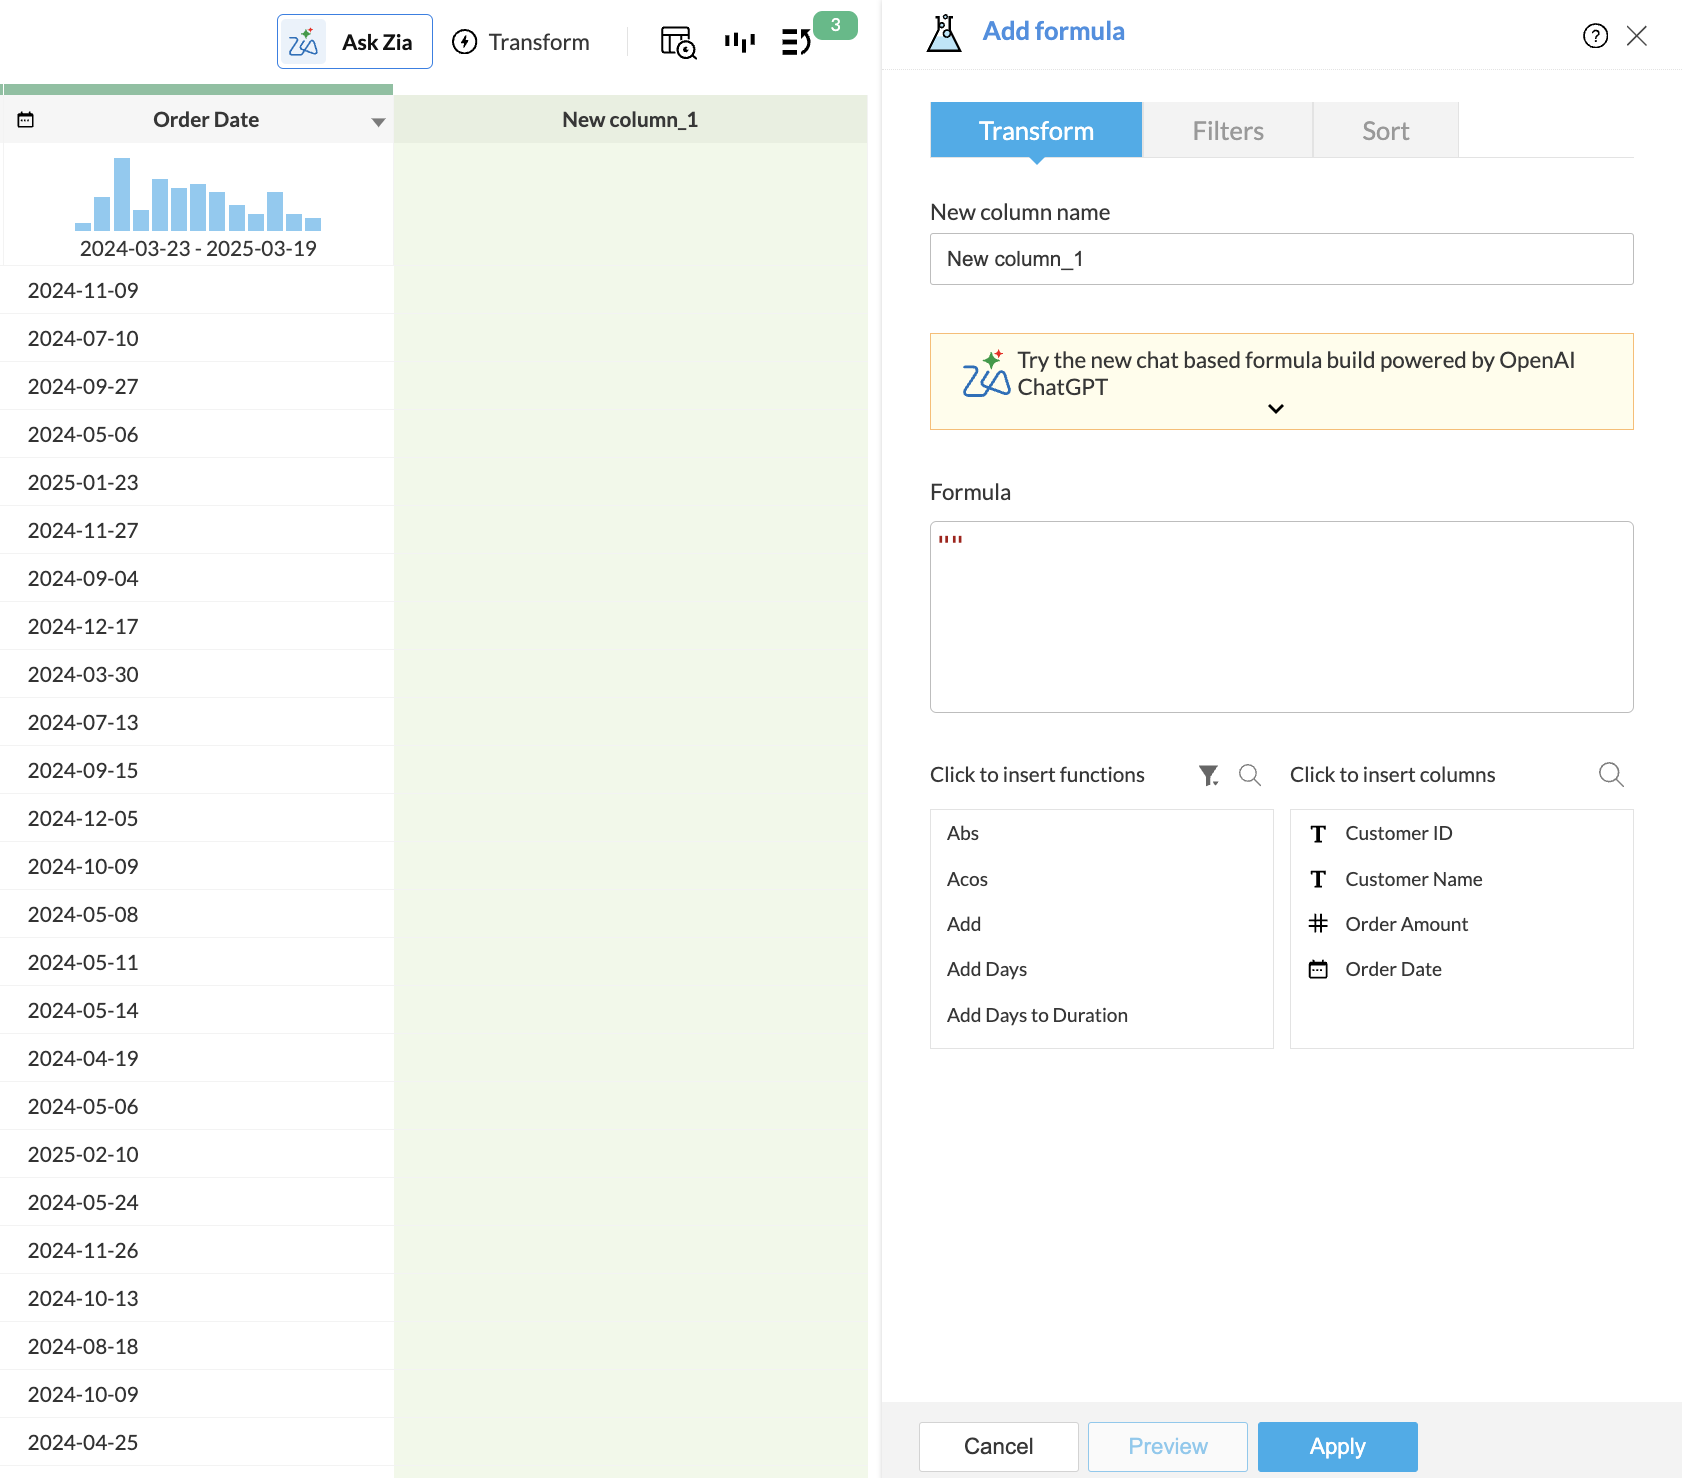The height and width of the screenshot is (1478, 1682).
Task: Select the 2024-05-08 date cell
Action: click(x=197, y=914)
